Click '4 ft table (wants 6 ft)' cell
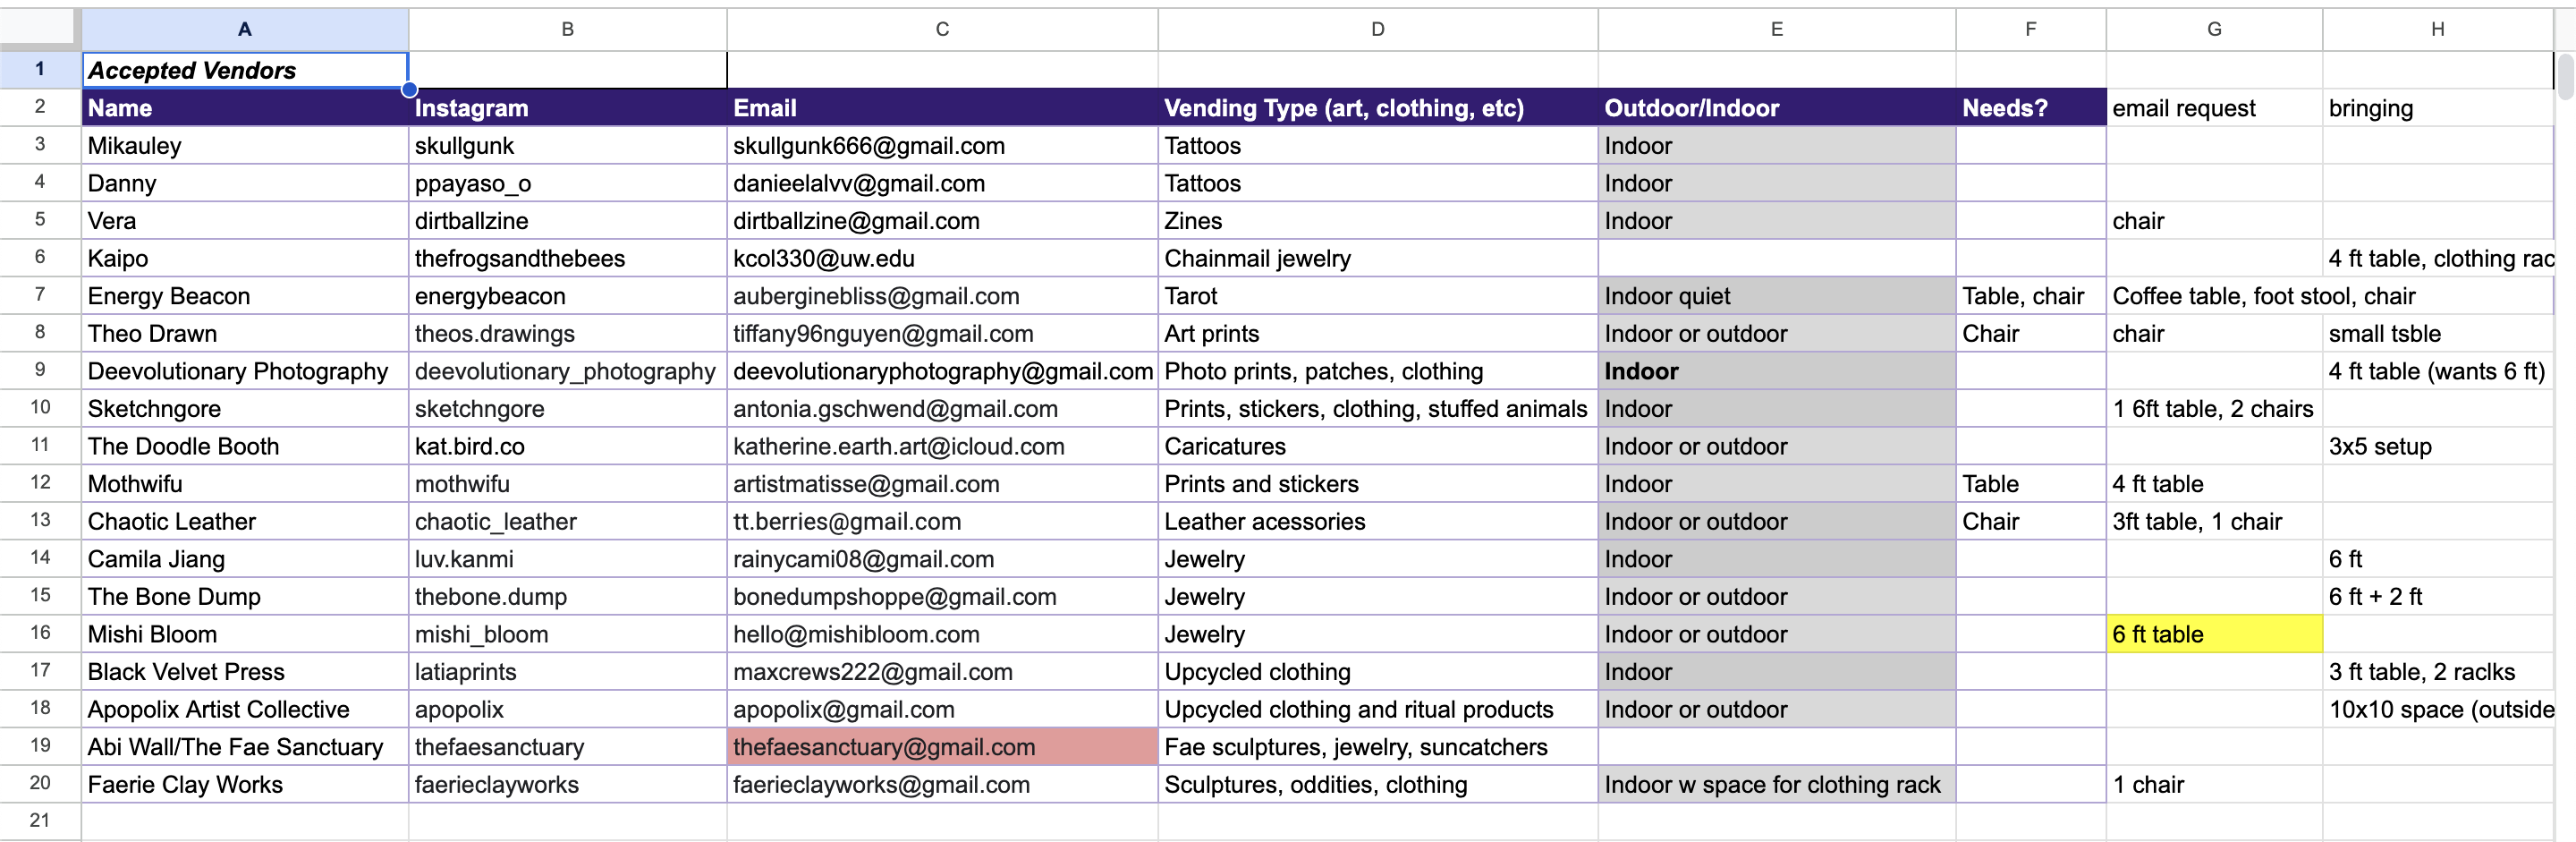The height and width of the screenshot is (842, 2576). (2438, 371)
